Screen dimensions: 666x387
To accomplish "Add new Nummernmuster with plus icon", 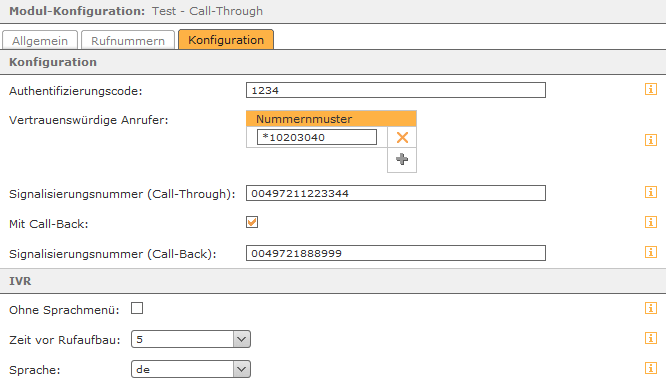I will pyautogui.click(x=402, y=159).
